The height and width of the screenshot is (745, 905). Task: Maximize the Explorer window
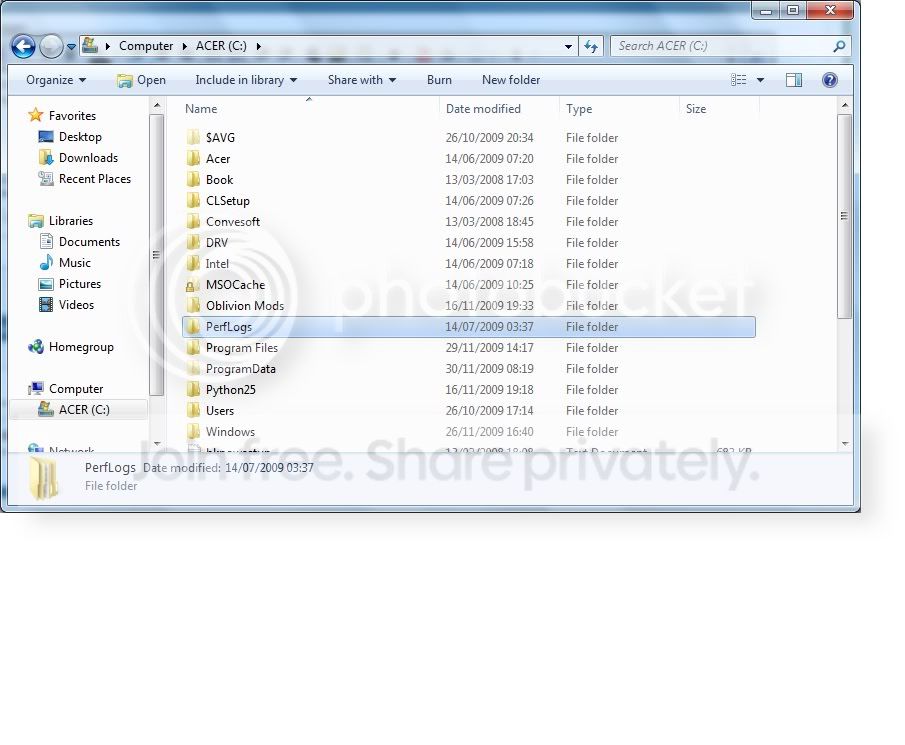click(794, 10)
